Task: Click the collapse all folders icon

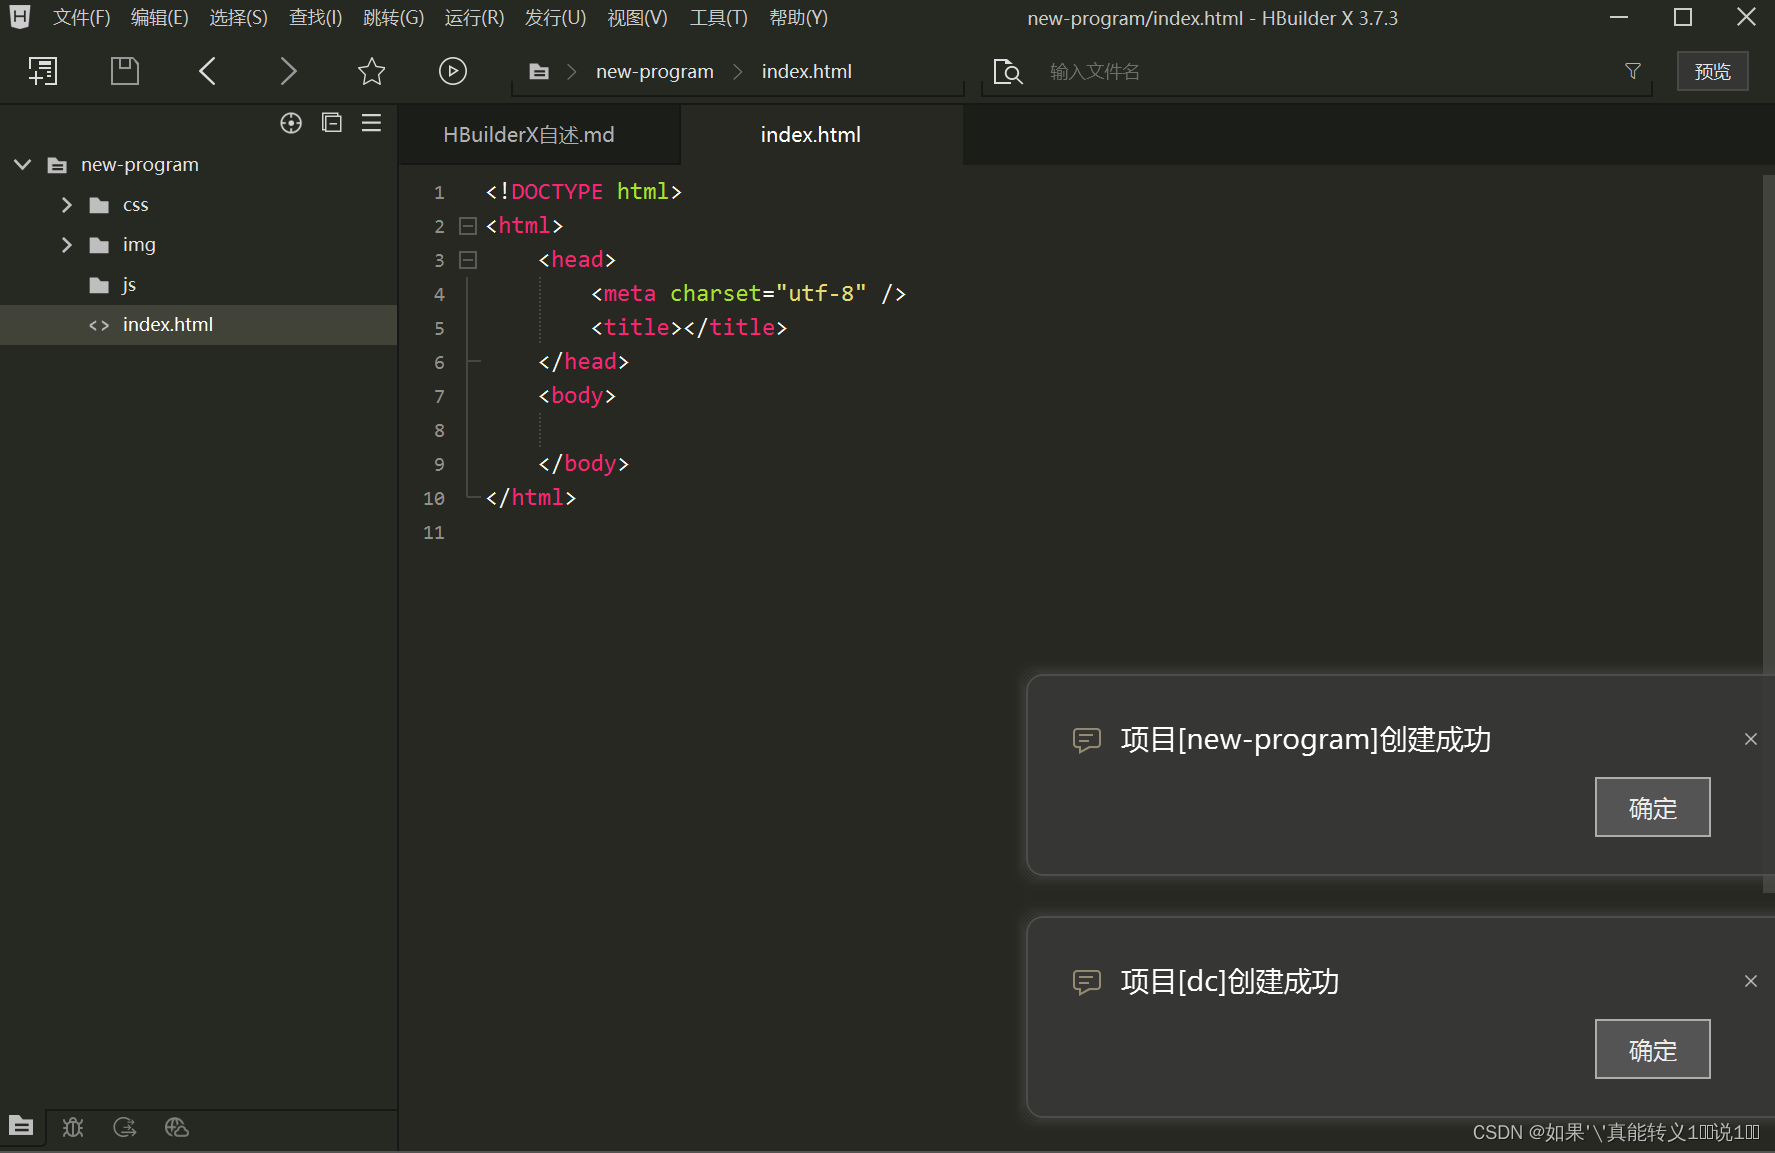Action: 332,123
